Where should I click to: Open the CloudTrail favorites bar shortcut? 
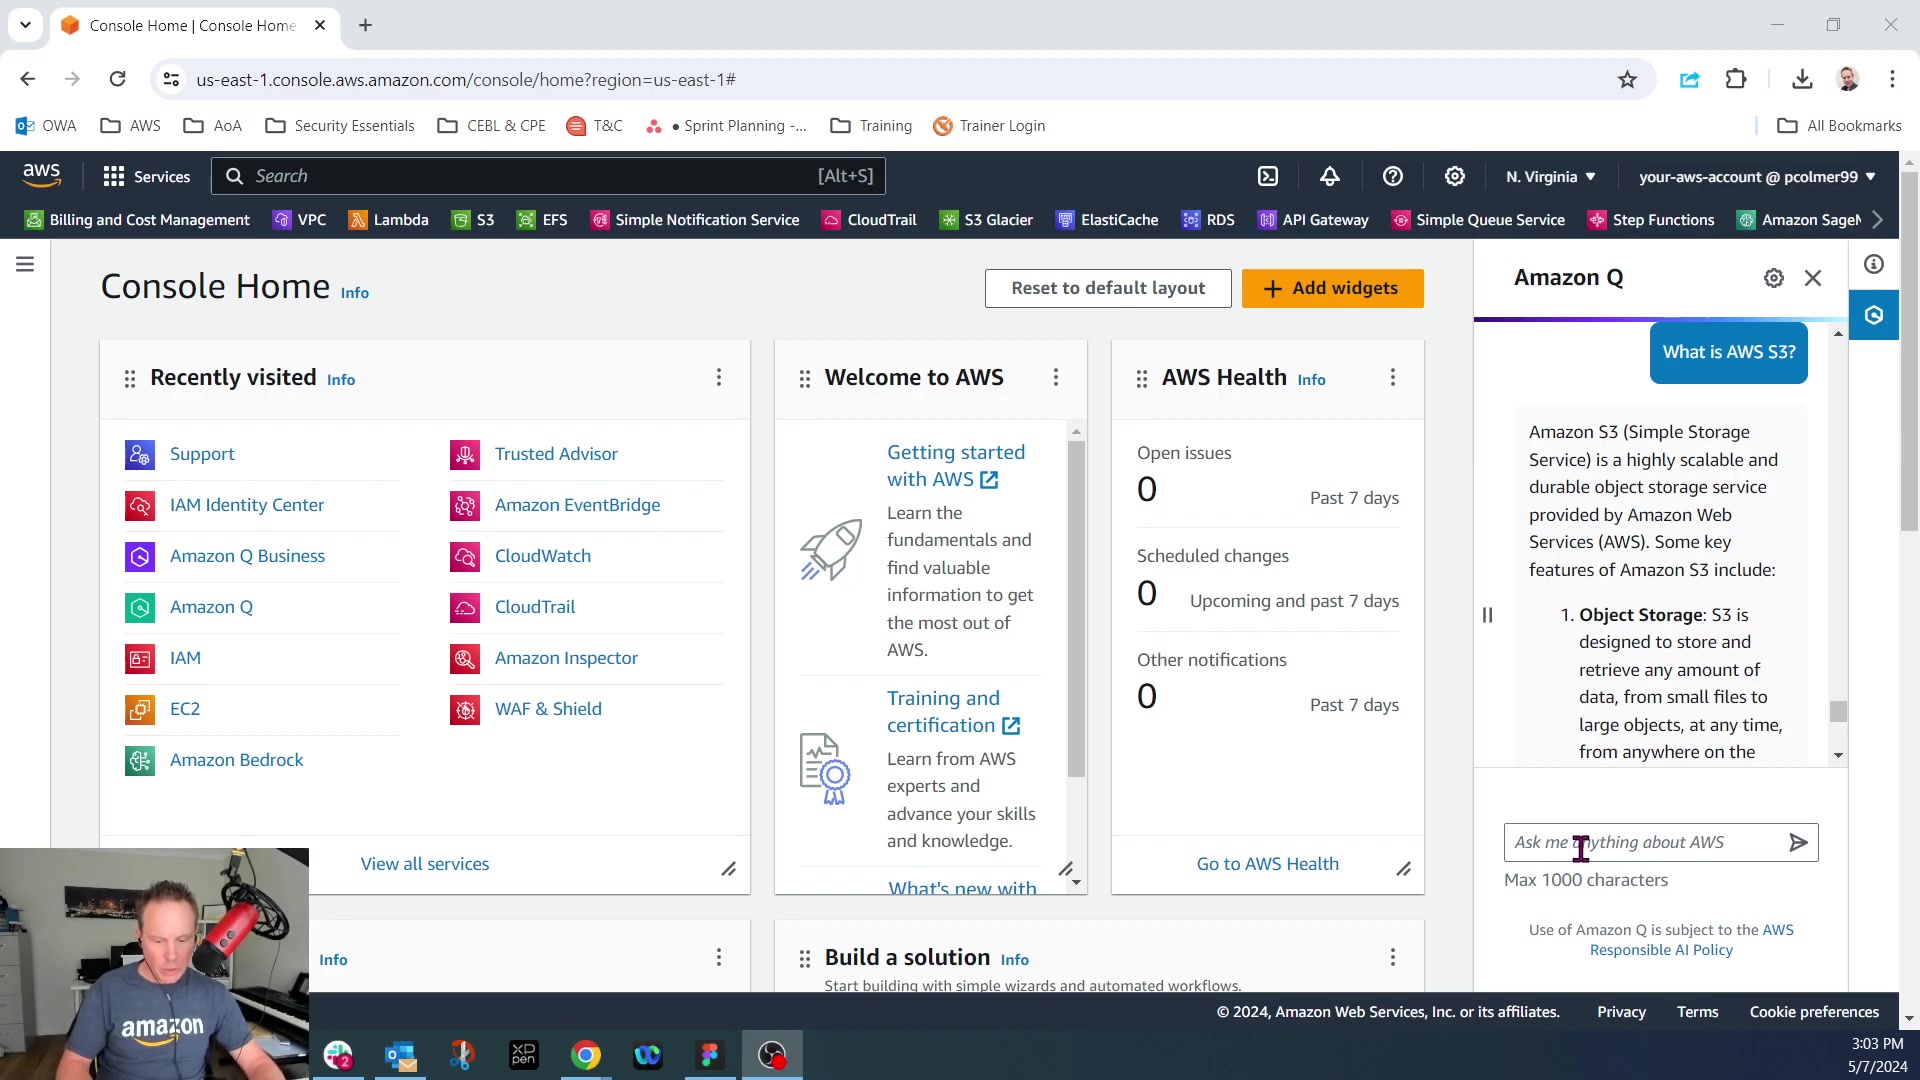[x=869, y=220]
